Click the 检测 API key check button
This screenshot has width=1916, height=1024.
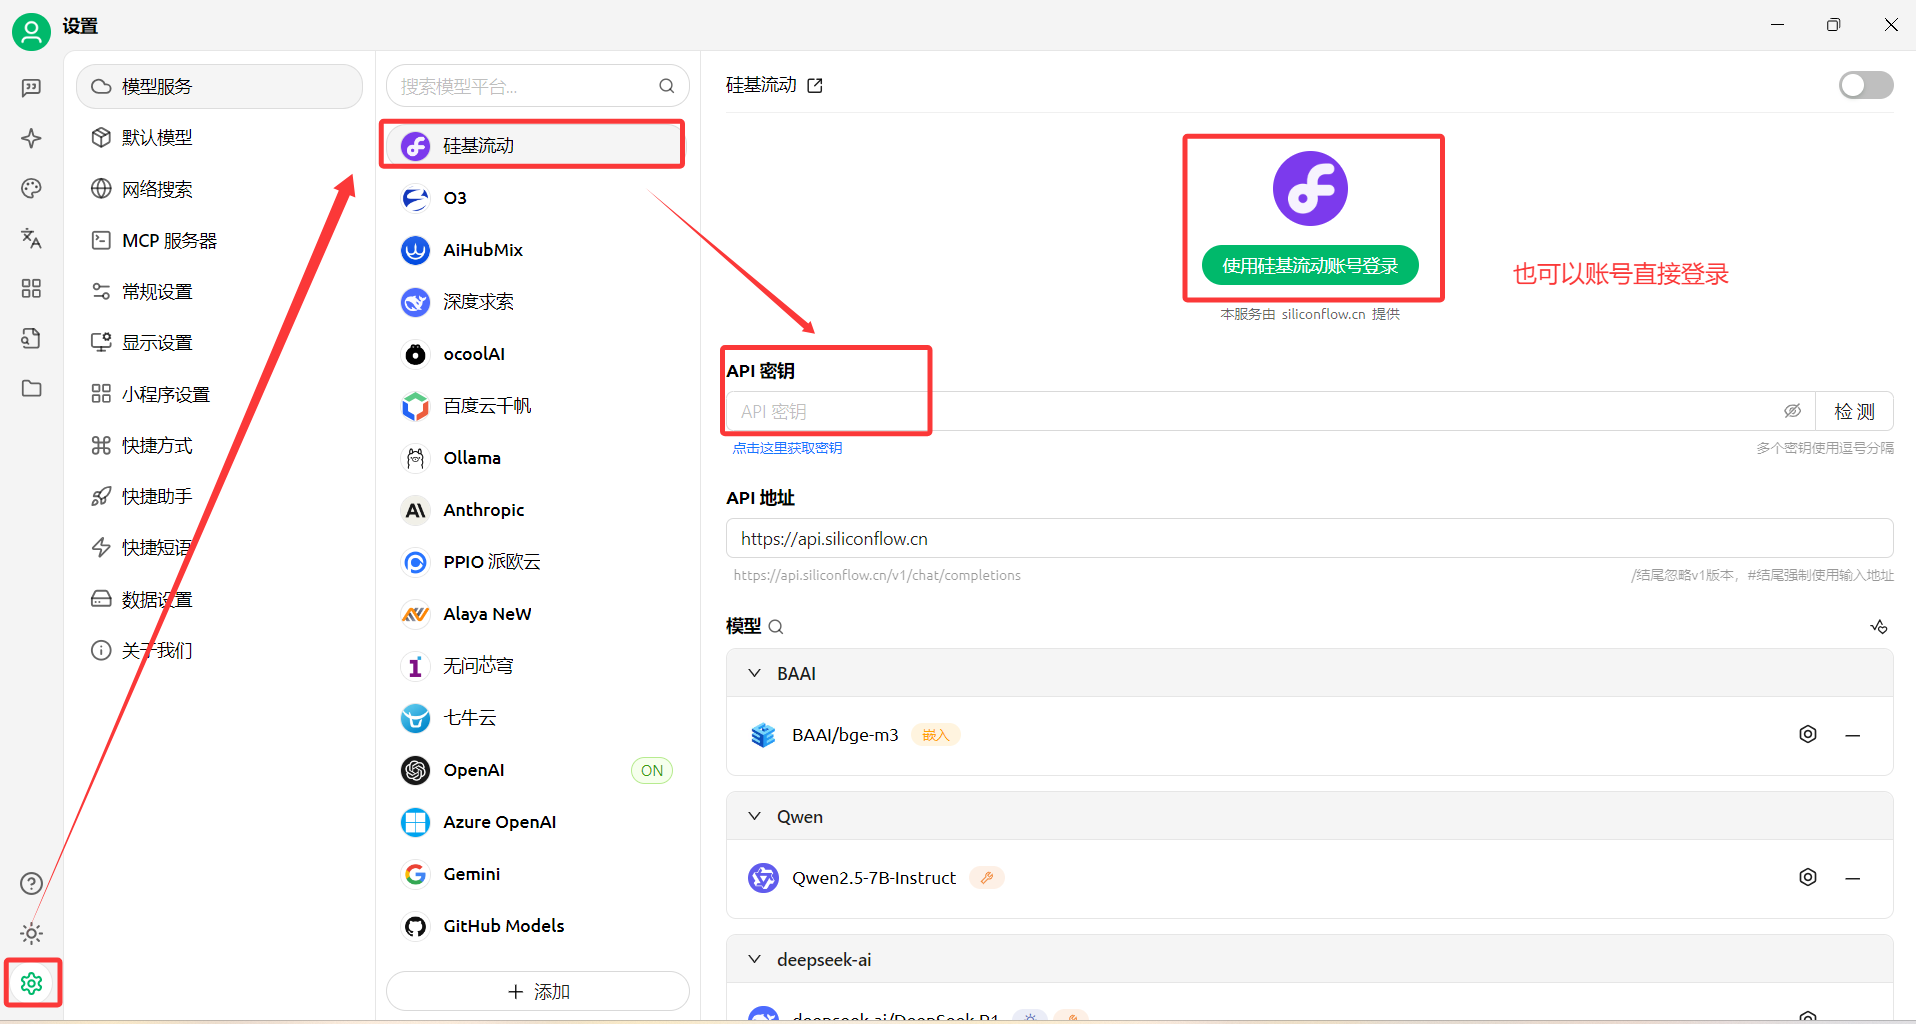1854,411
